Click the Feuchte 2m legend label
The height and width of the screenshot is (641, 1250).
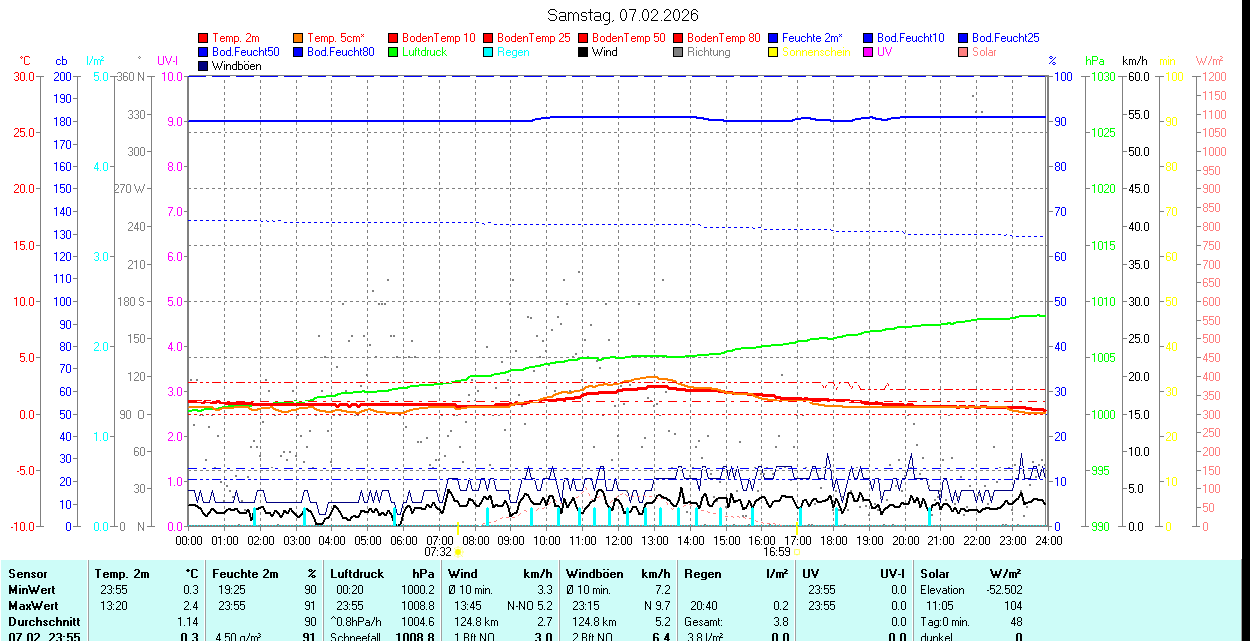(x=812, y=38)
